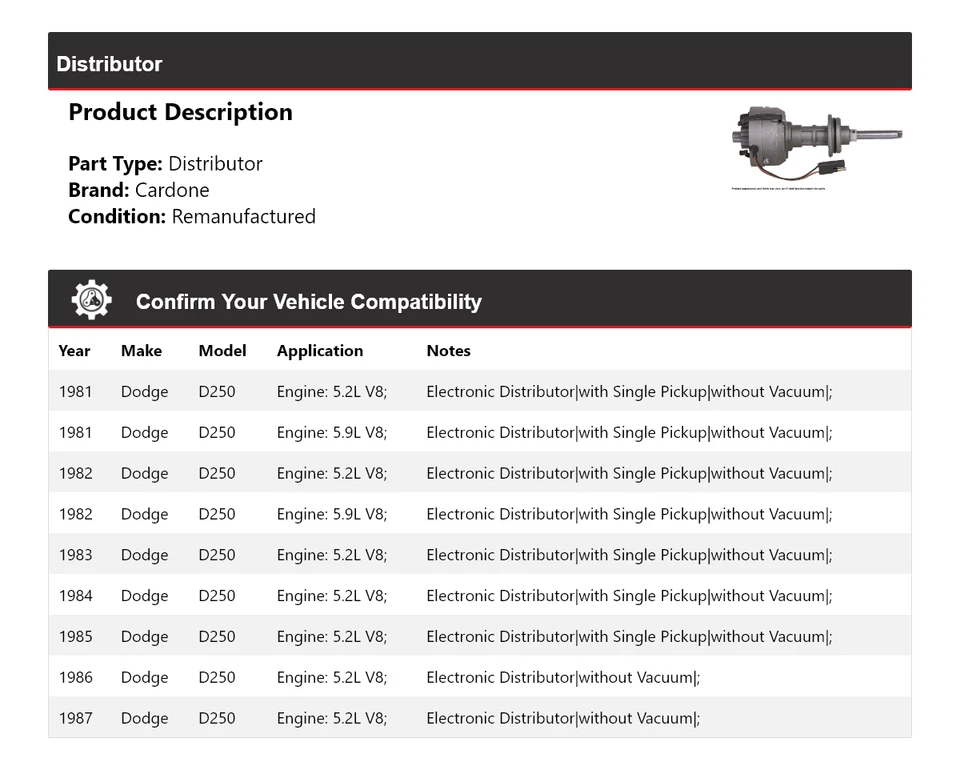Open the distributor product image
Image resolution: width=960 pixels, height=770 pixels.
click(x=817, y=148)
